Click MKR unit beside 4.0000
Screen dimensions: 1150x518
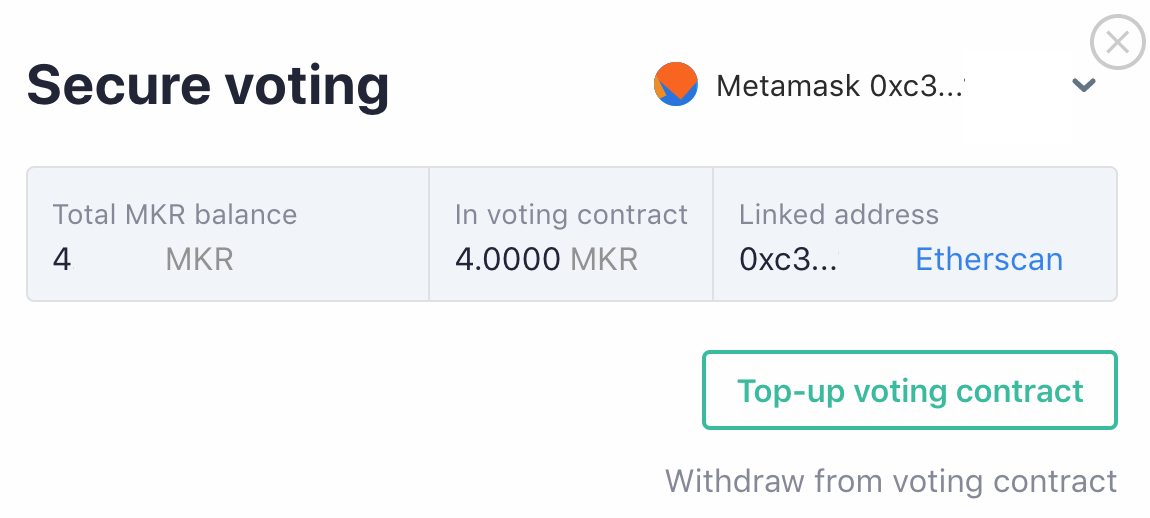tap(604, 260)
